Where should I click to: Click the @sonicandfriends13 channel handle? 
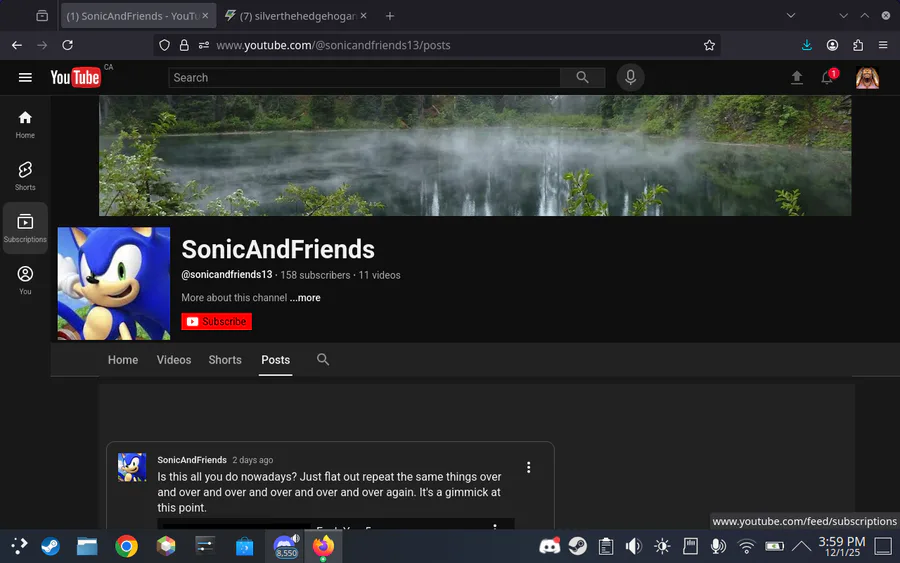tap(227, 275)
